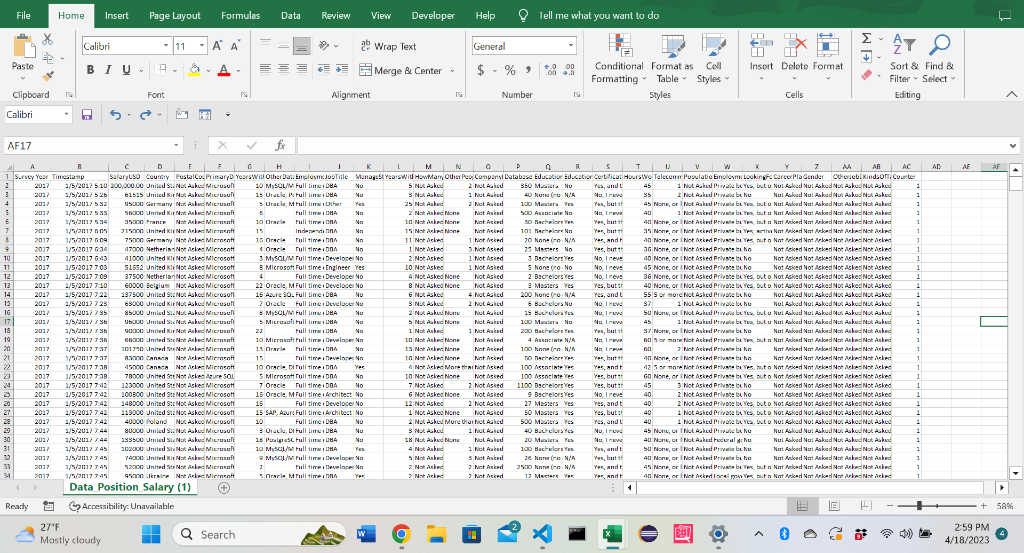Click the Paste clipboard icon

23,46
